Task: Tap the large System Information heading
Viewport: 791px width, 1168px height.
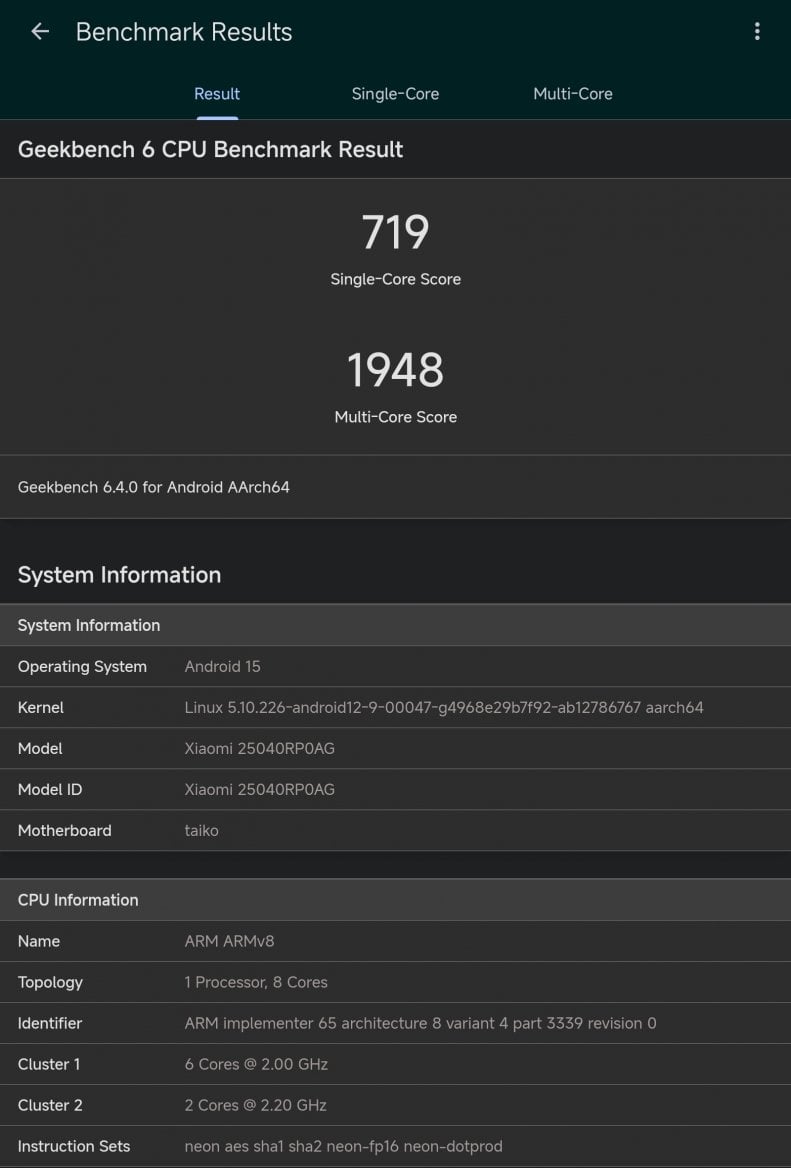Action: (x=119, y=575)
